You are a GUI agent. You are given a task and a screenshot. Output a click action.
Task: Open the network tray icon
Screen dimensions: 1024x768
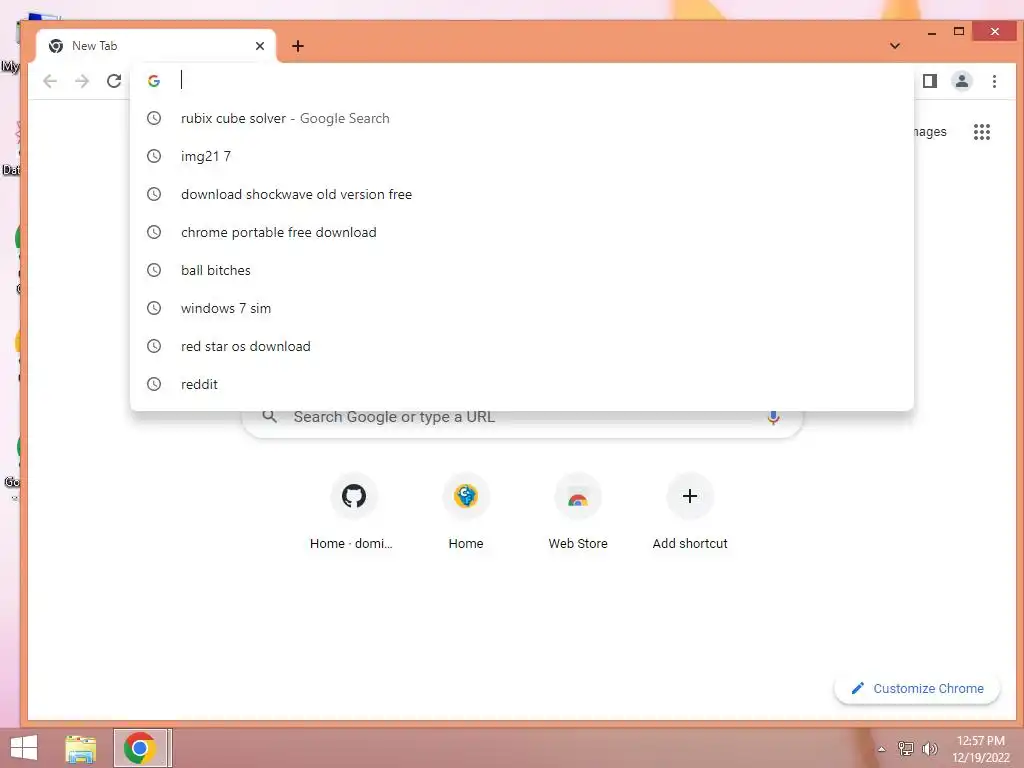pyautogui.click(x=906, y=748)
